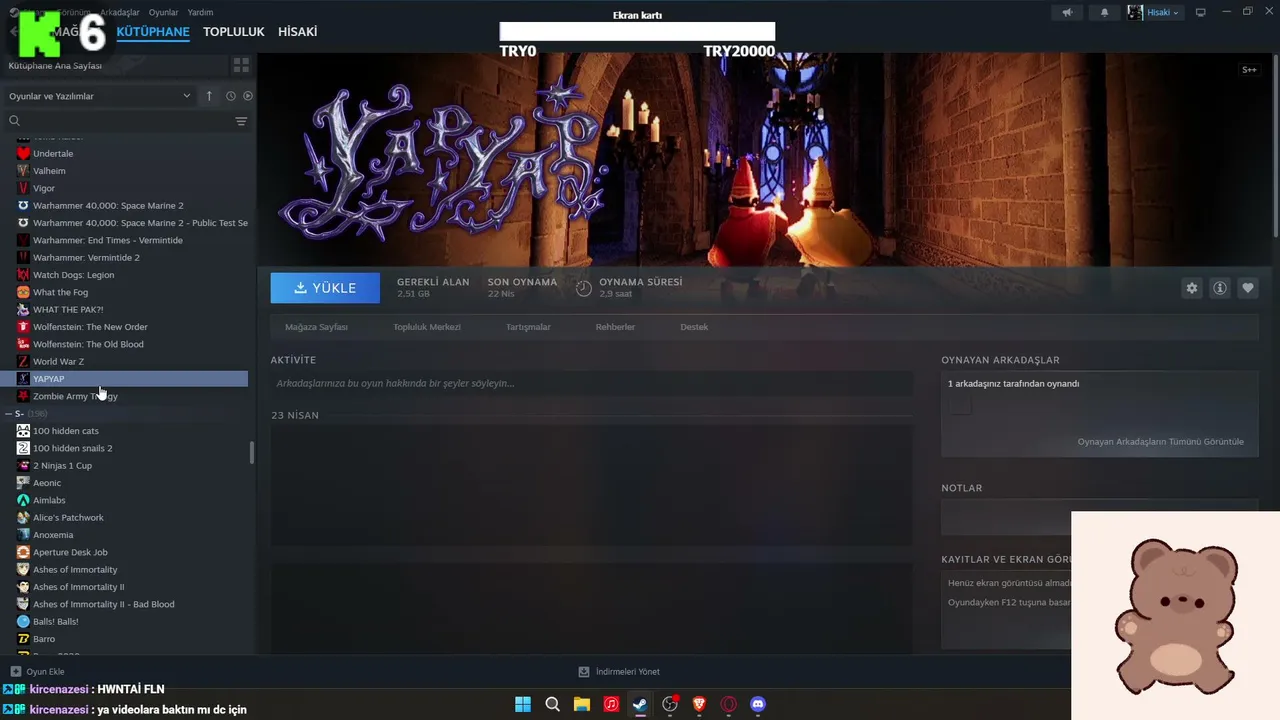The image size is (1280, 720).
Task: Open İndirmeleri Yönet
Action: click(x=619, y=672)
